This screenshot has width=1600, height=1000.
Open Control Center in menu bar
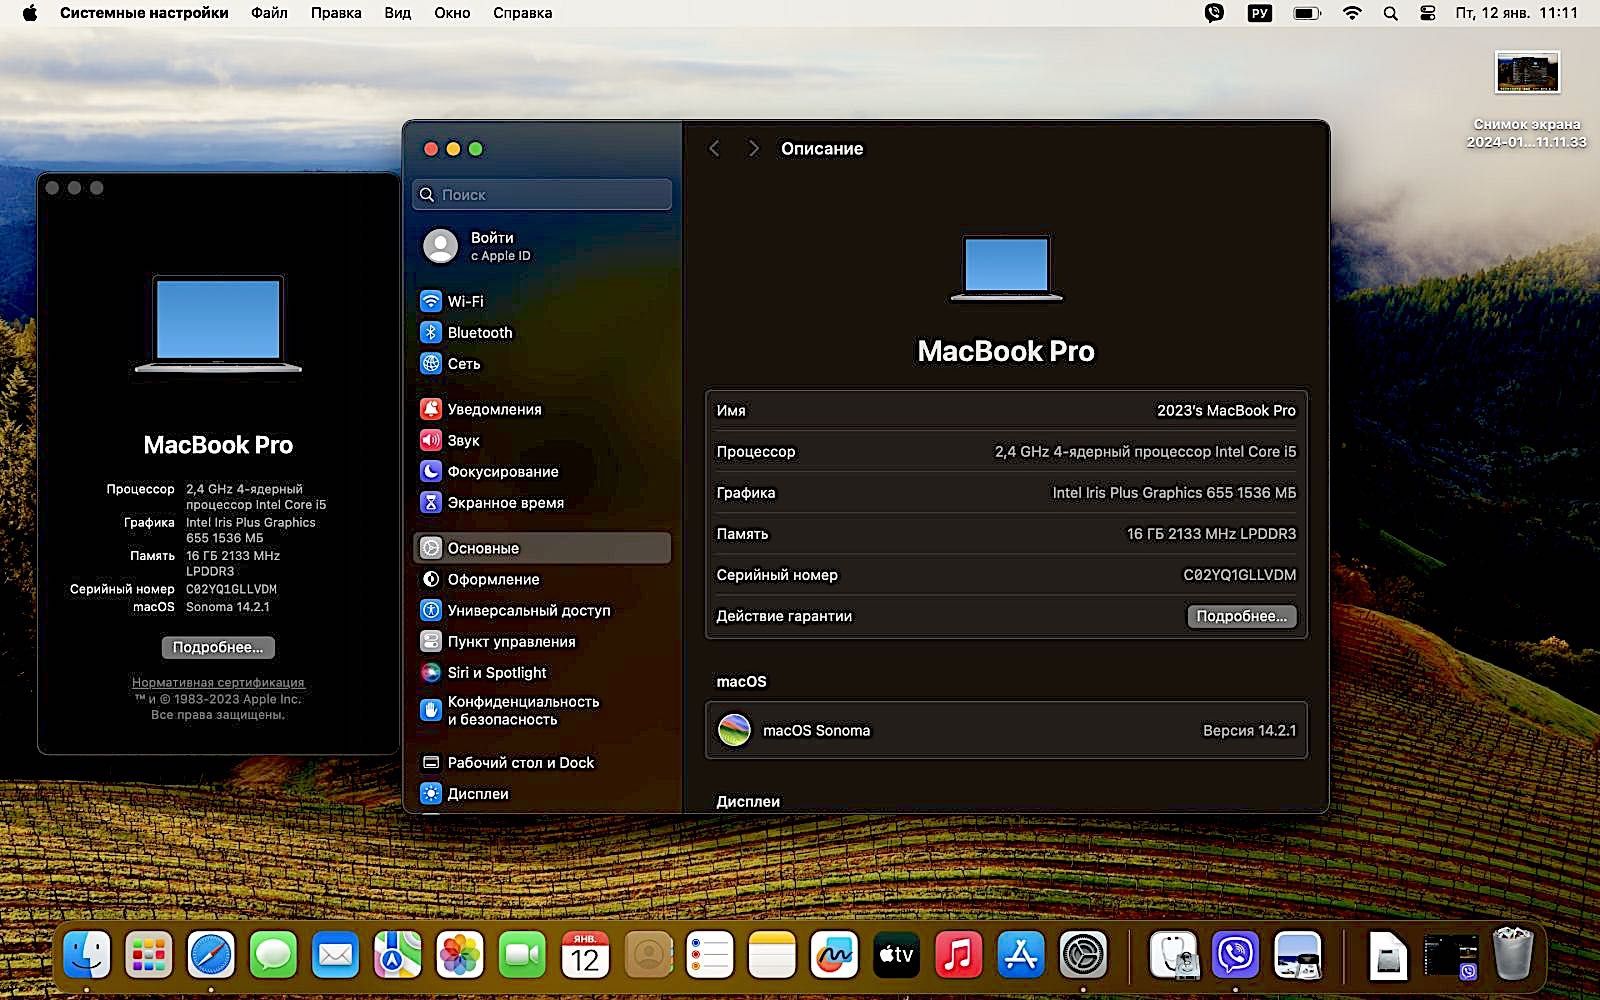click(x=1428, y=13)
